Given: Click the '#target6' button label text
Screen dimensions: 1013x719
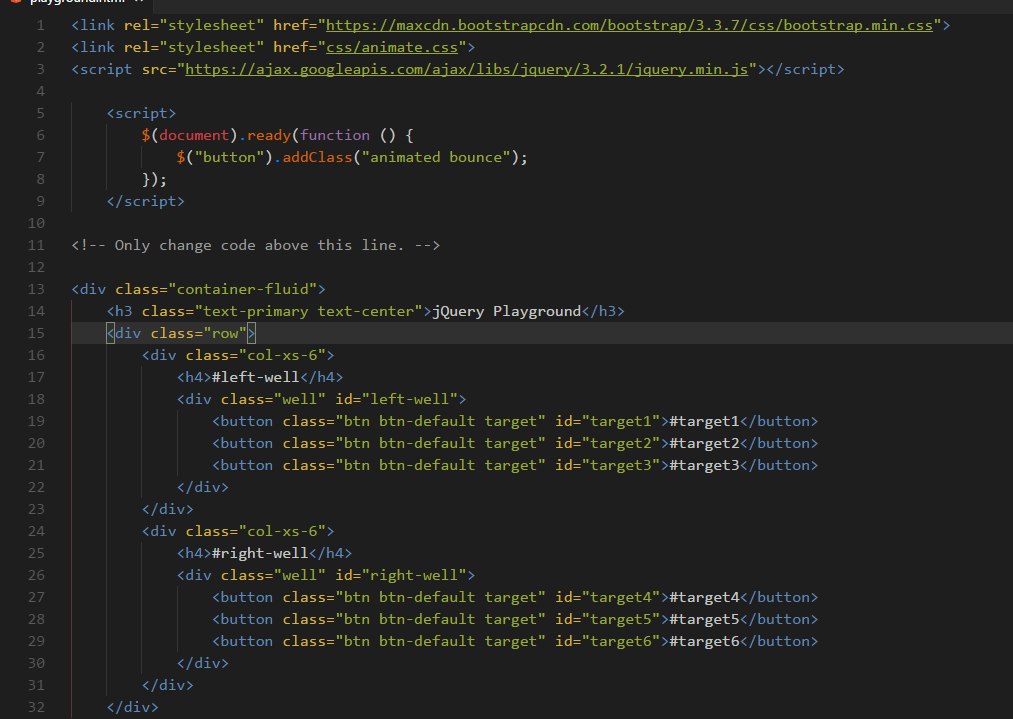Looking at the screenshot, I should pyautogui.click(x=704, y=641).
